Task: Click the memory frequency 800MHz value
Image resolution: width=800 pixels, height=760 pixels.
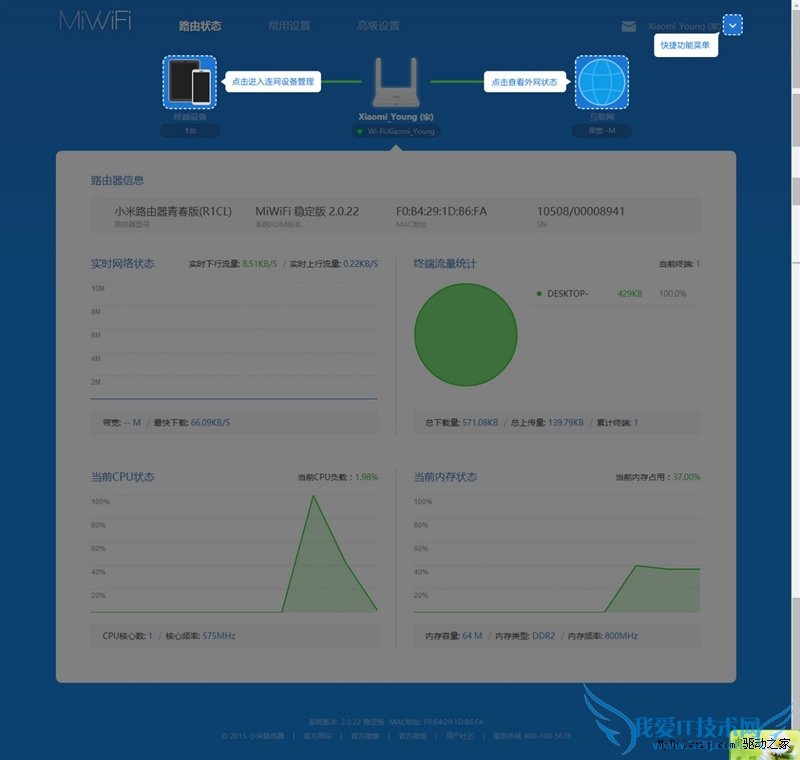Action: tap(621, 636)
